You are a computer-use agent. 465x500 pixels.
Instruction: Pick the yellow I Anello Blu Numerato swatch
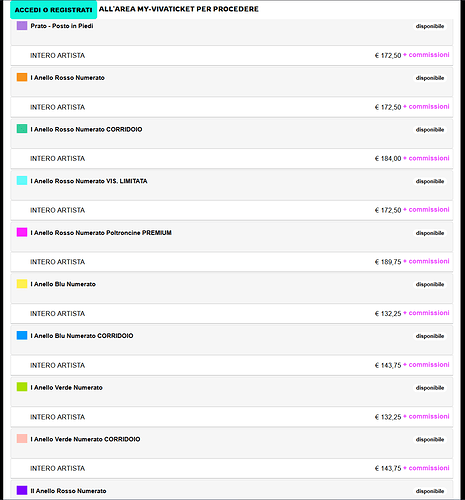(22, 284)
